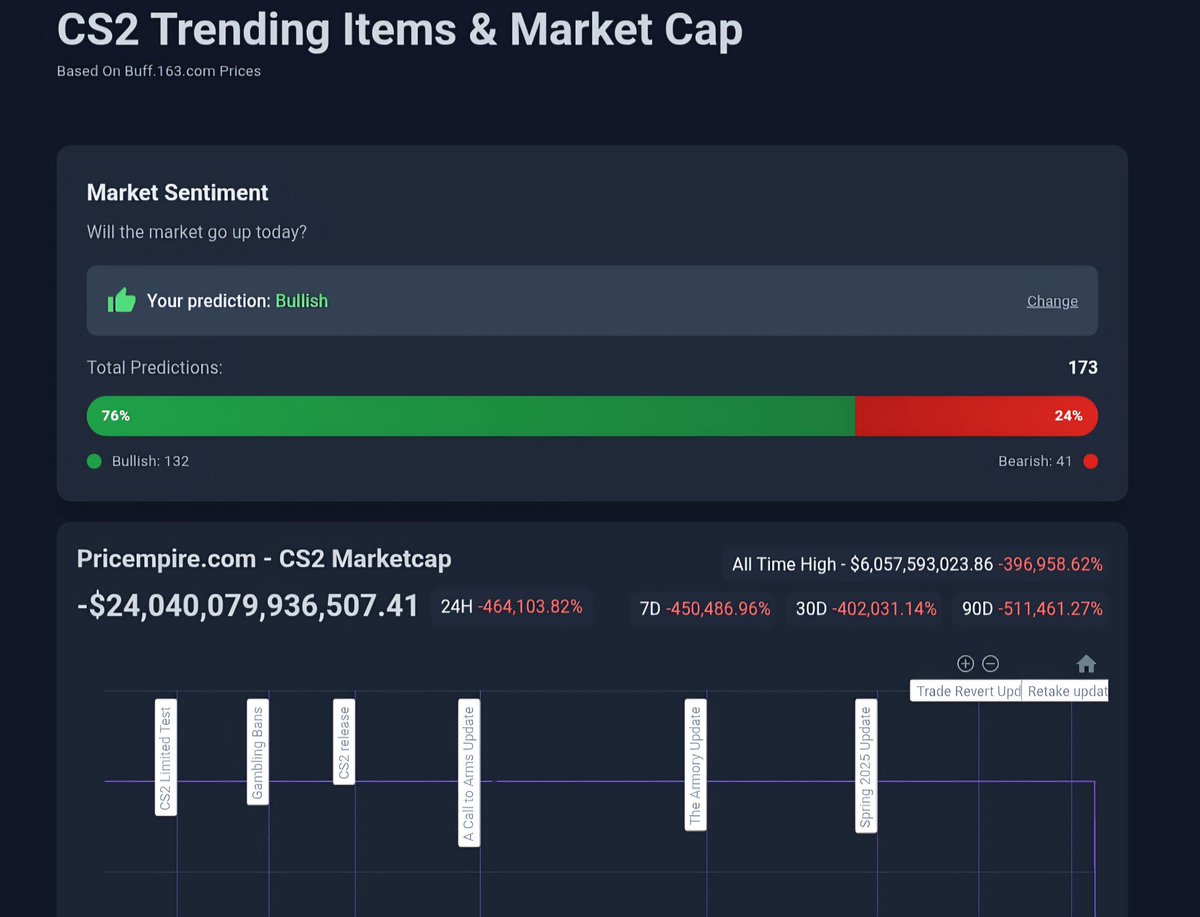Click the Bearish: 41 label
The width and height of the screenshot is (1200, 917).
(x=1035, y=461)
